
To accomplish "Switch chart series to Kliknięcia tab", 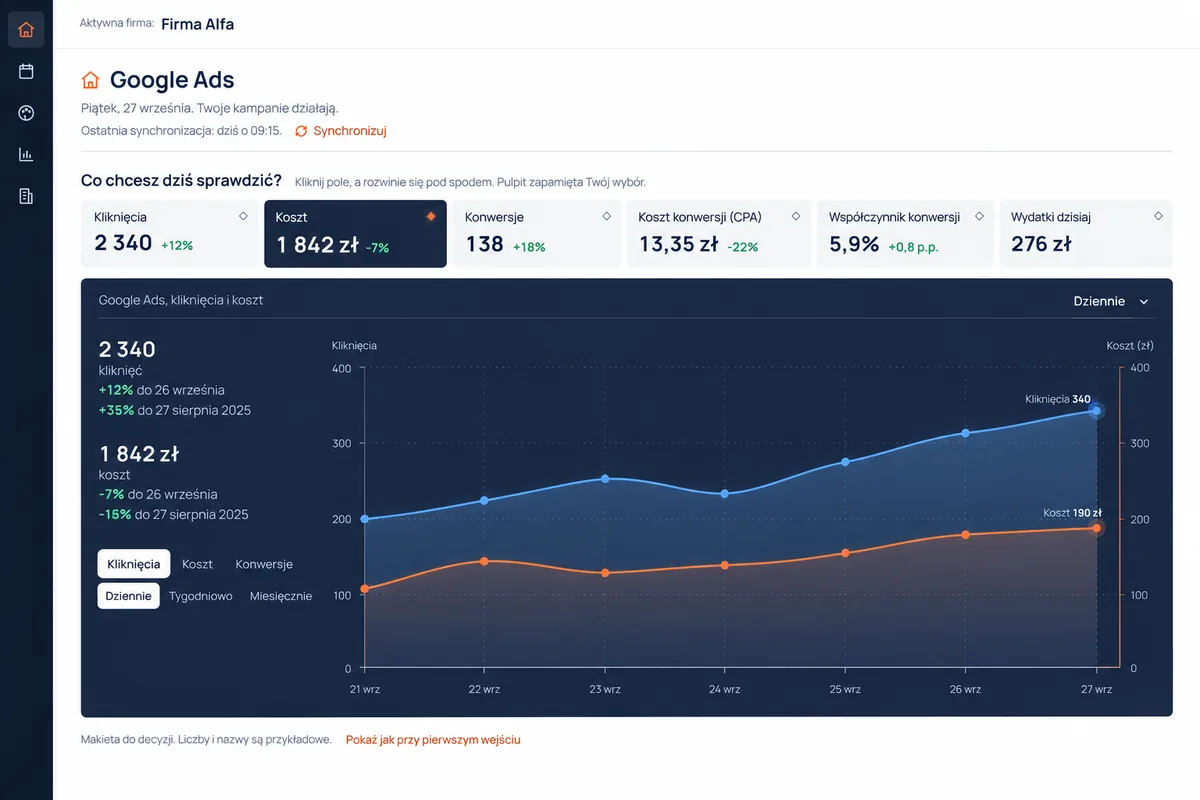I will pyautogui.click(x=134, y=564).
